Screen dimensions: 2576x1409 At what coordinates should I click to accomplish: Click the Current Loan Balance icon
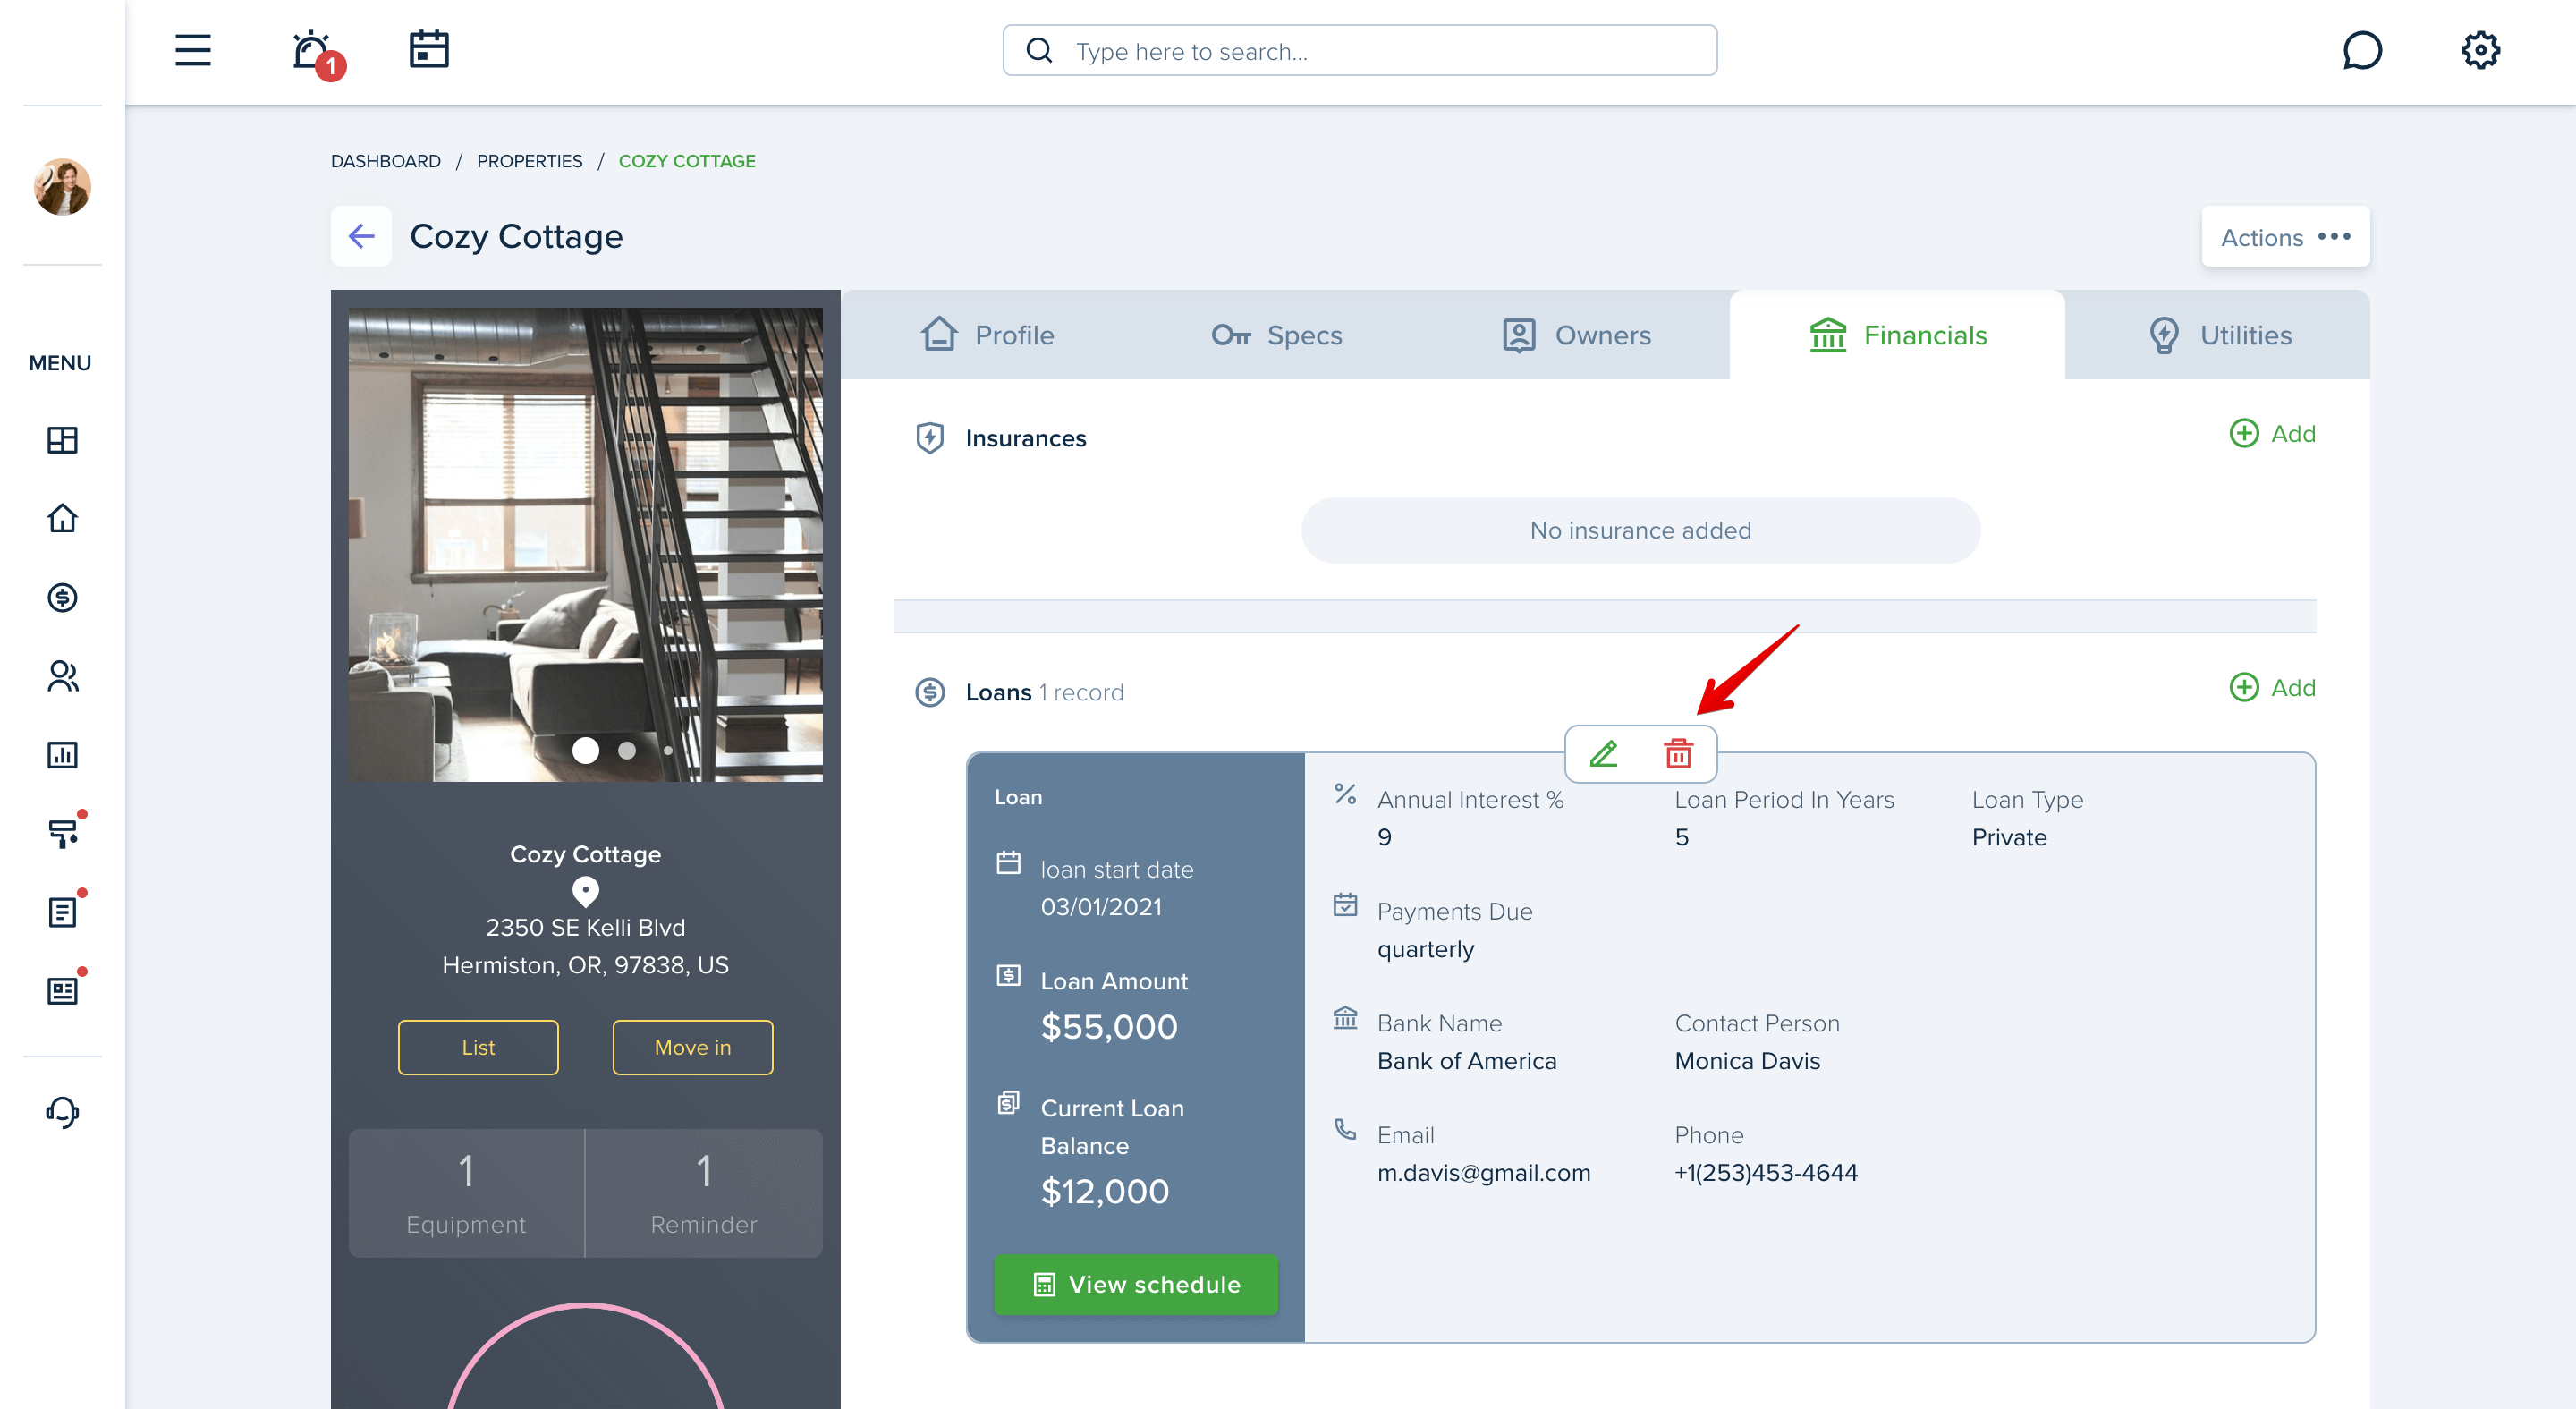1008,1102
